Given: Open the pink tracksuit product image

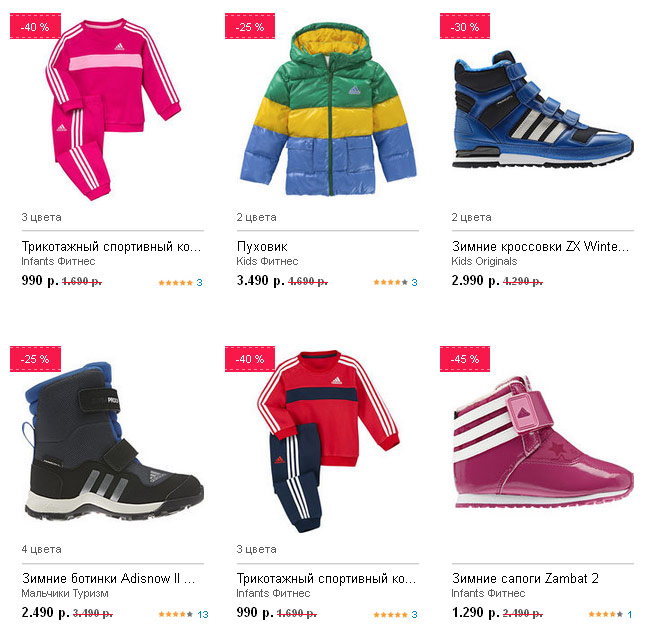Looking at the screenshot, I should pyautogui.click(x=113, y=109).
